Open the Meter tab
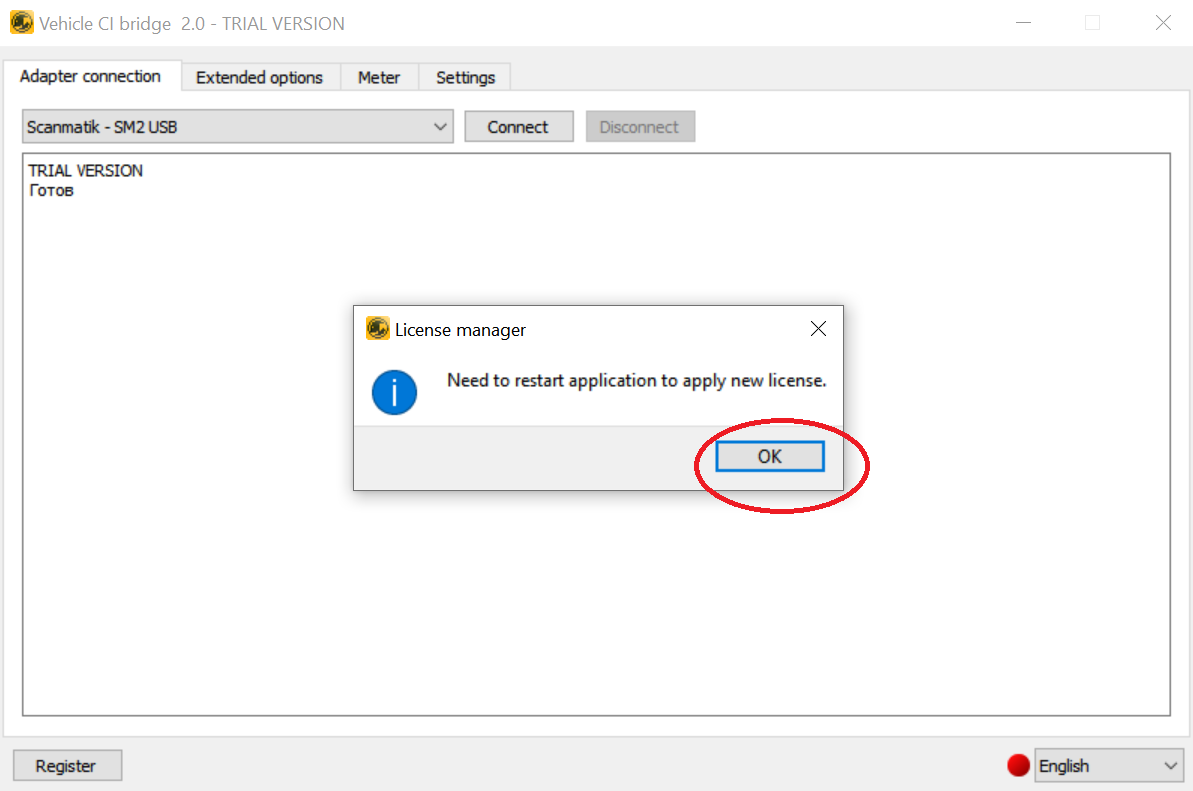This screenshot has width=1193, height=791. pyautogui.click(x=379, y=78)
